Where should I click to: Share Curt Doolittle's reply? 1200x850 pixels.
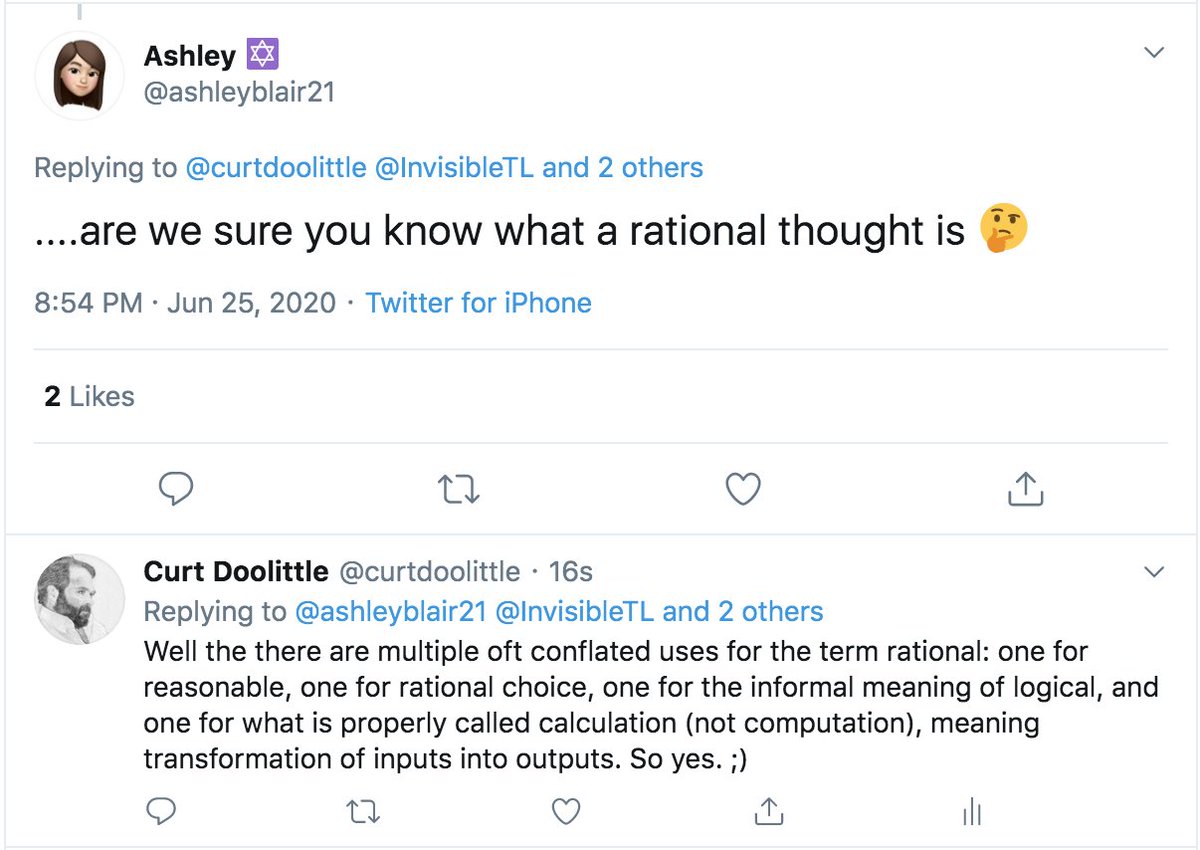coord(767,810)
